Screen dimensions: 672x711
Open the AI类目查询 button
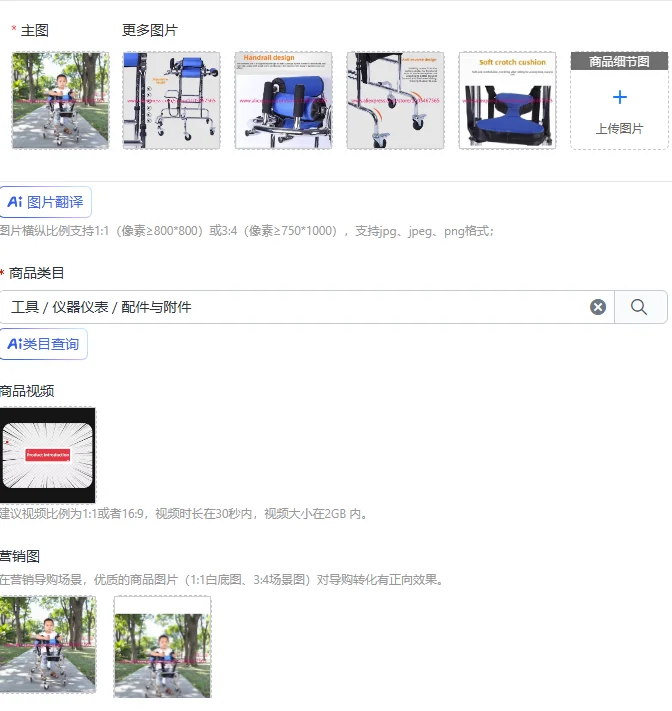tap(43, 344)
